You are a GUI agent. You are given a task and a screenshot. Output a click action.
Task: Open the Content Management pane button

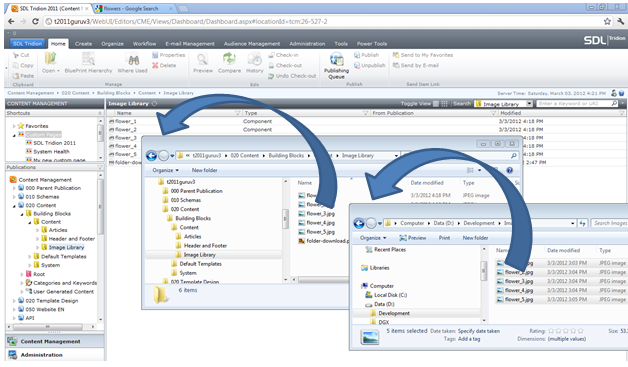(x=55, y=341)
